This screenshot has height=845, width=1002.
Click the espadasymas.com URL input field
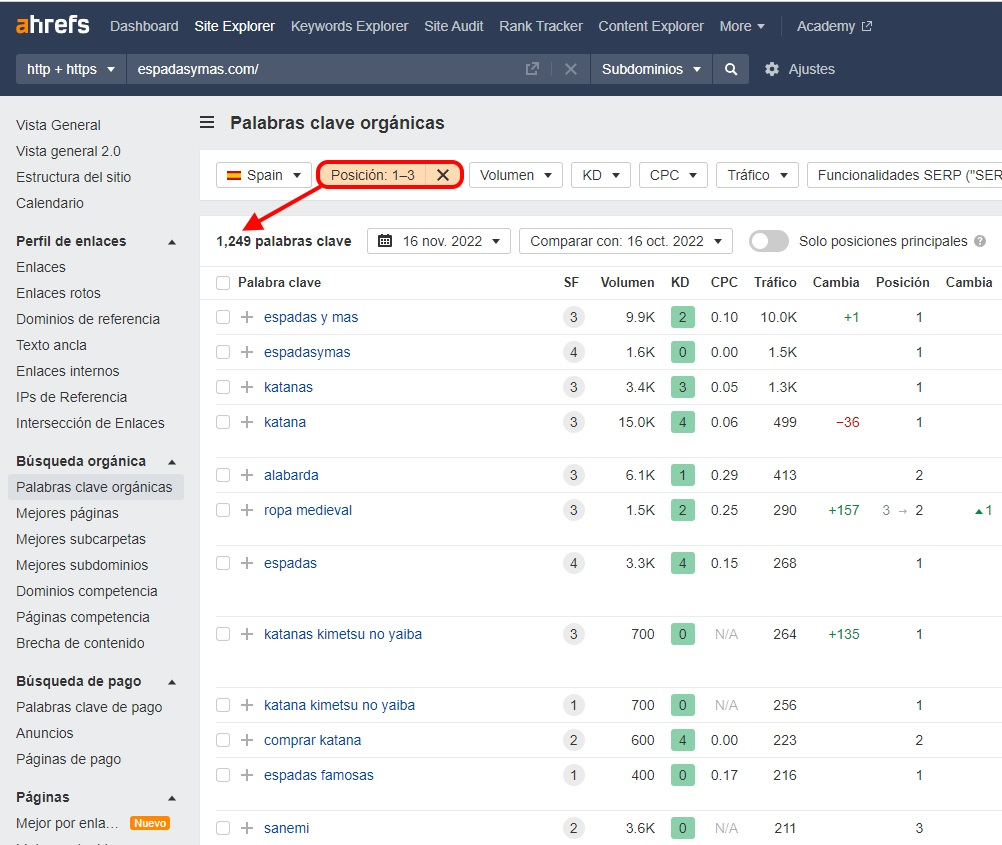coord(326,69)
